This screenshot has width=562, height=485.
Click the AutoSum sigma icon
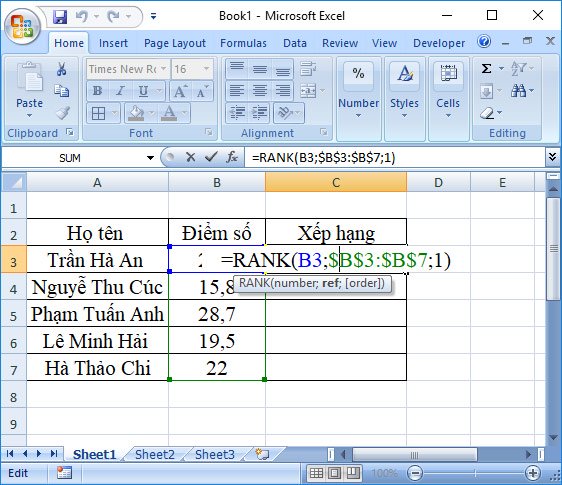point(486,68)
